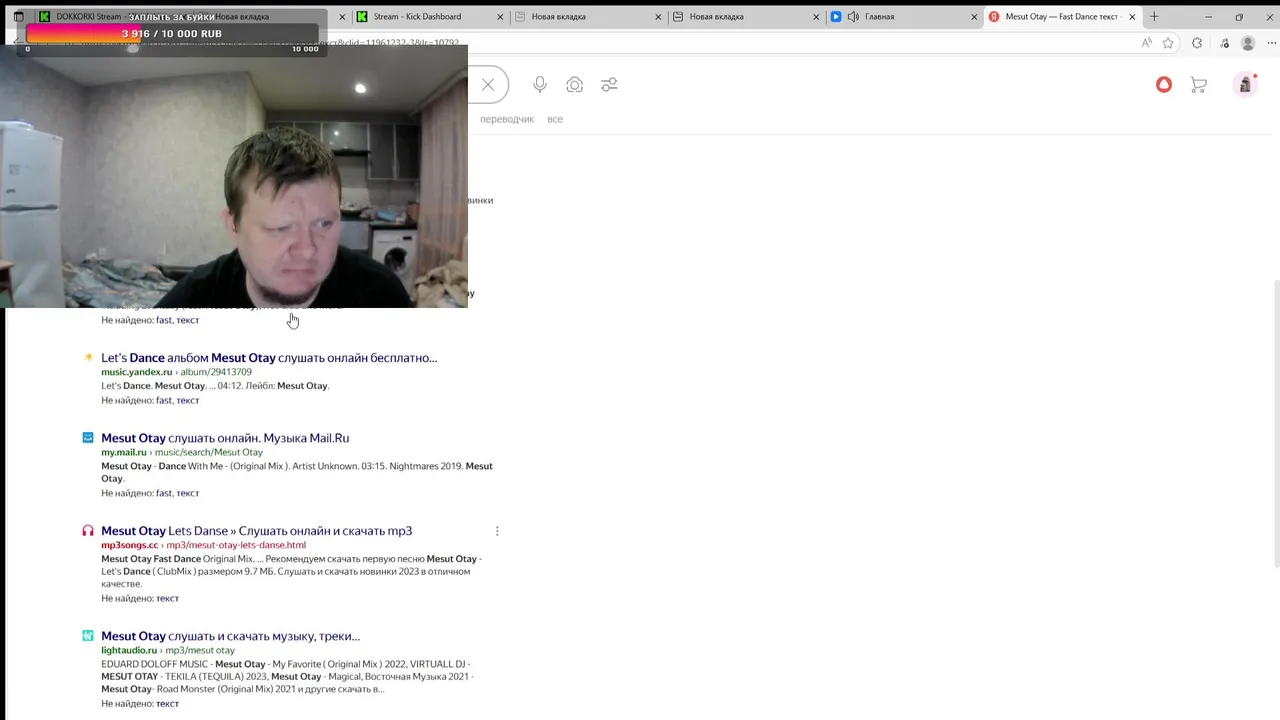Viewport: 1280px width, 720px height.
Task: Follow the my.mail.ru domain link
Action: click(124, 452)
